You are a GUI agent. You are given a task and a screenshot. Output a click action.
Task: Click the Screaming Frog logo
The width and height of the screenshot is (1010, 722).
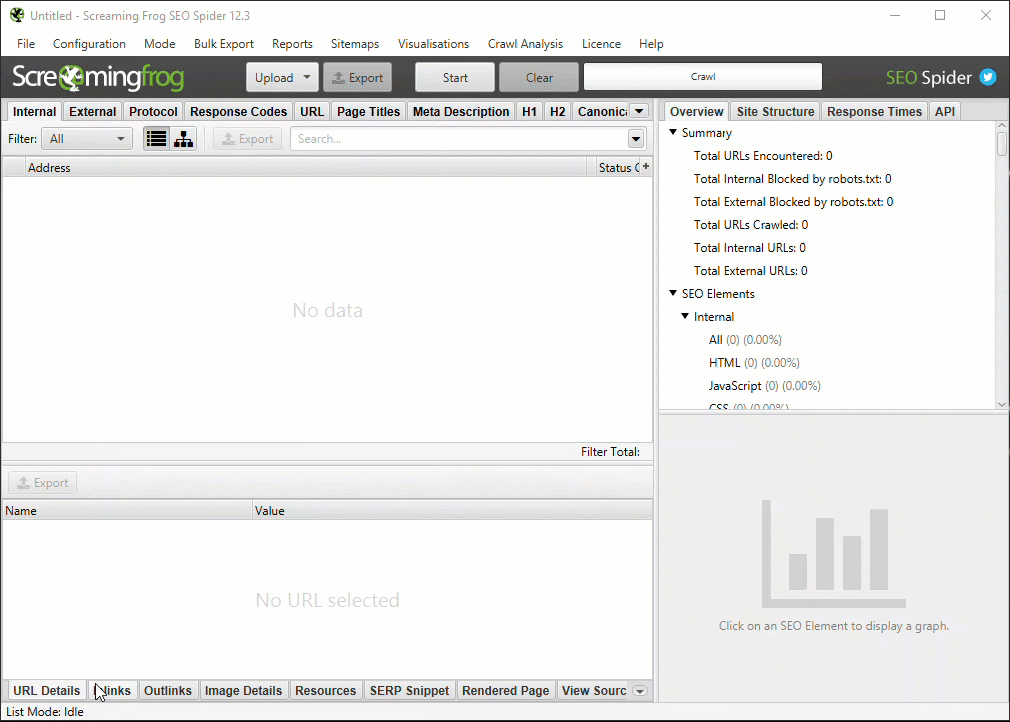point(98,78)
